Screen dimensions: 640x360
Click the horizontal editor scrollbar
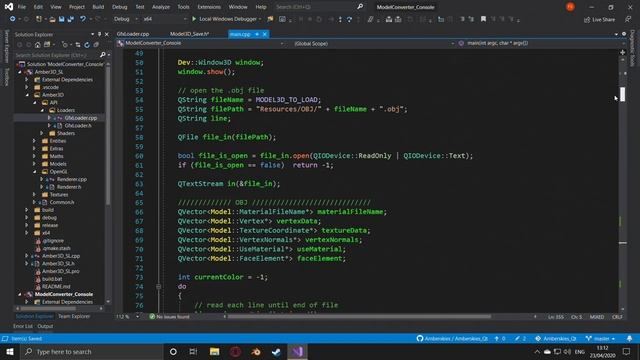pyautogui.click(x=359, y=316)
